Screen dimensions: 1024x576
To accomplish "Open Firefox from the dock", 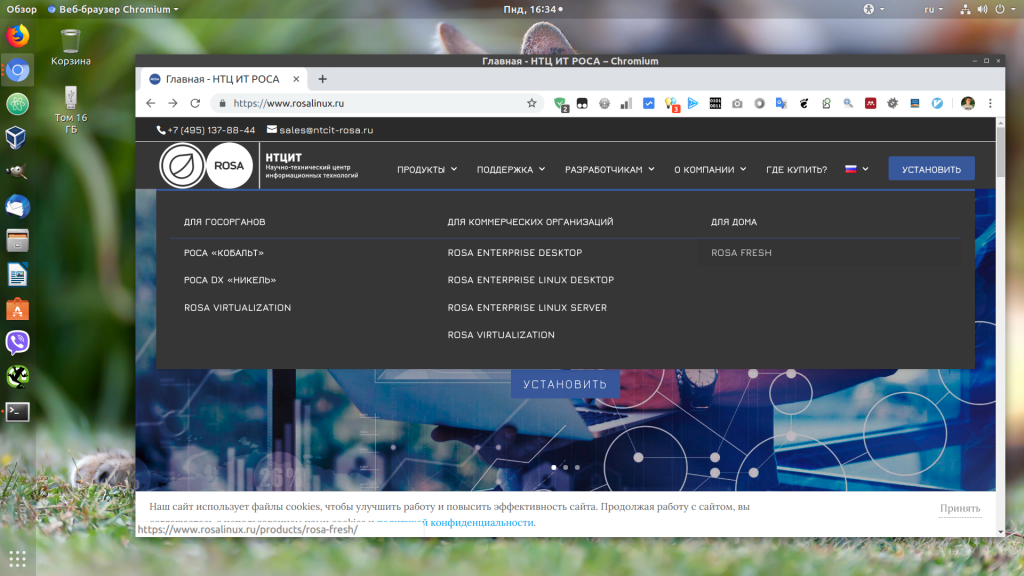I will tap(17, 36).
